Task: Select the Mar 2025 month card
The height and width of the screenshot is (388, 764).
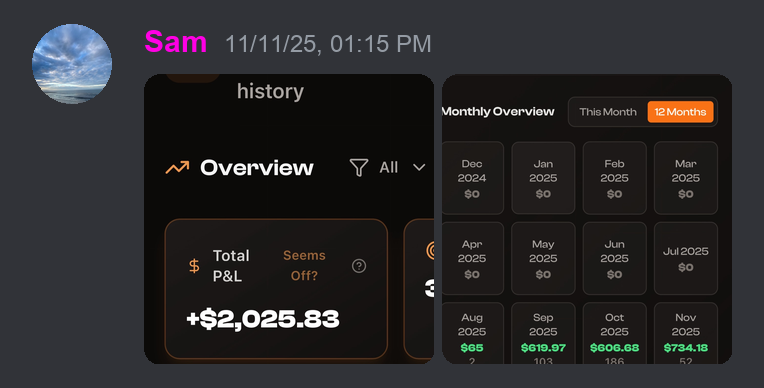Action: click(686, 178)
